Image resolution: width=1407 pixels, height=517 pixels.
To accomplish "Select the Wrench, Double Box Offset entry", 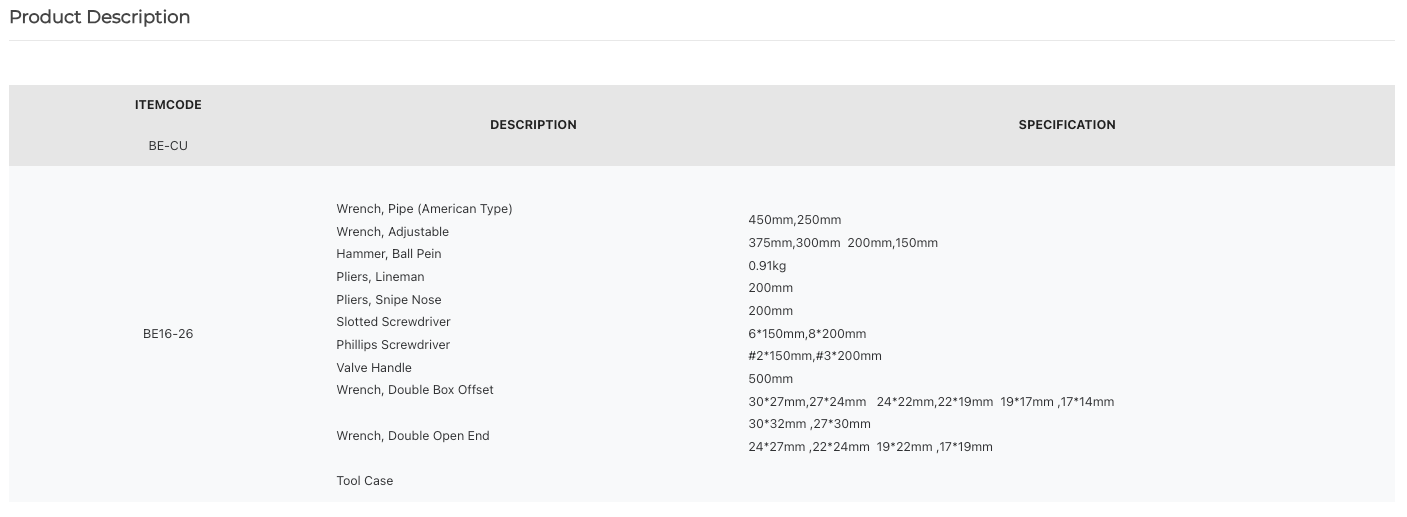I will point(415,390).
